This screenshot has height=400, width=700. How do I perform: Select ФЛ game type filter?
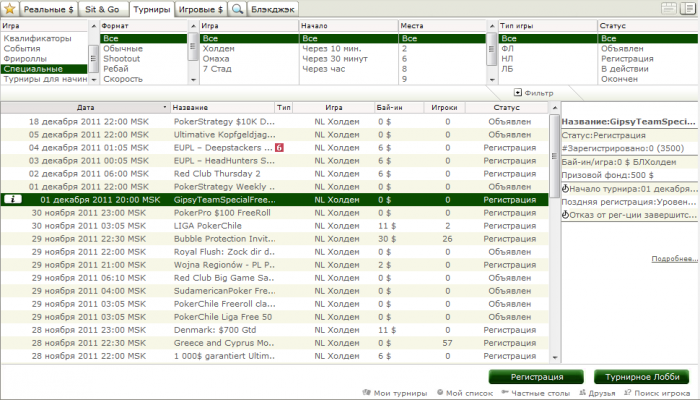pos(507,49)
